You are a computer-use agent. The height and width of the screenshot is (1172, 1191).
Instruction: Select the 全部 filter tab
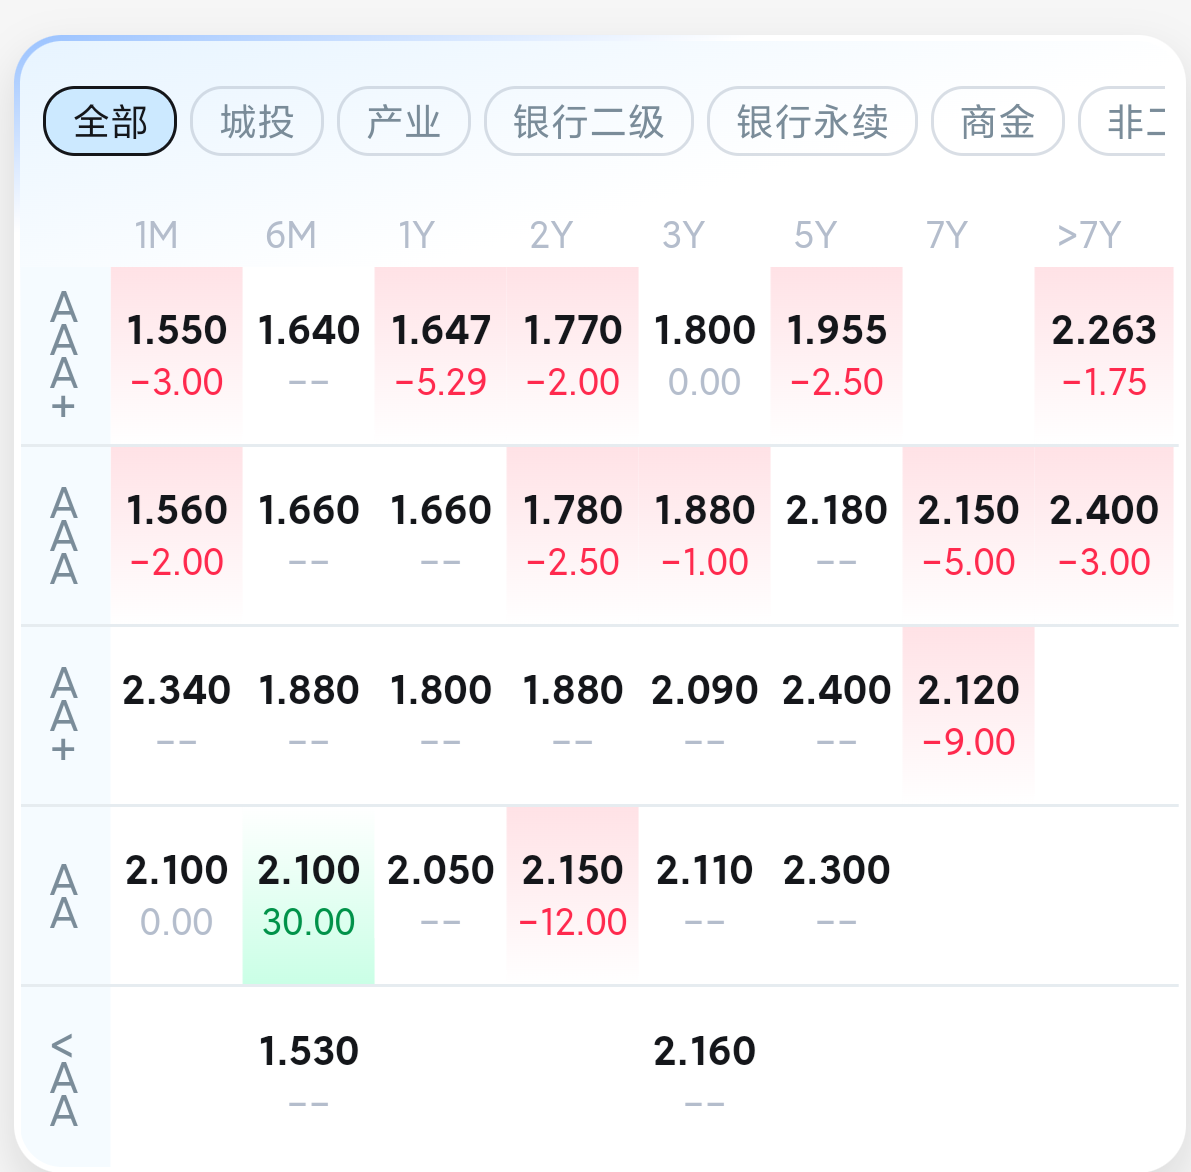coord(110,122)
